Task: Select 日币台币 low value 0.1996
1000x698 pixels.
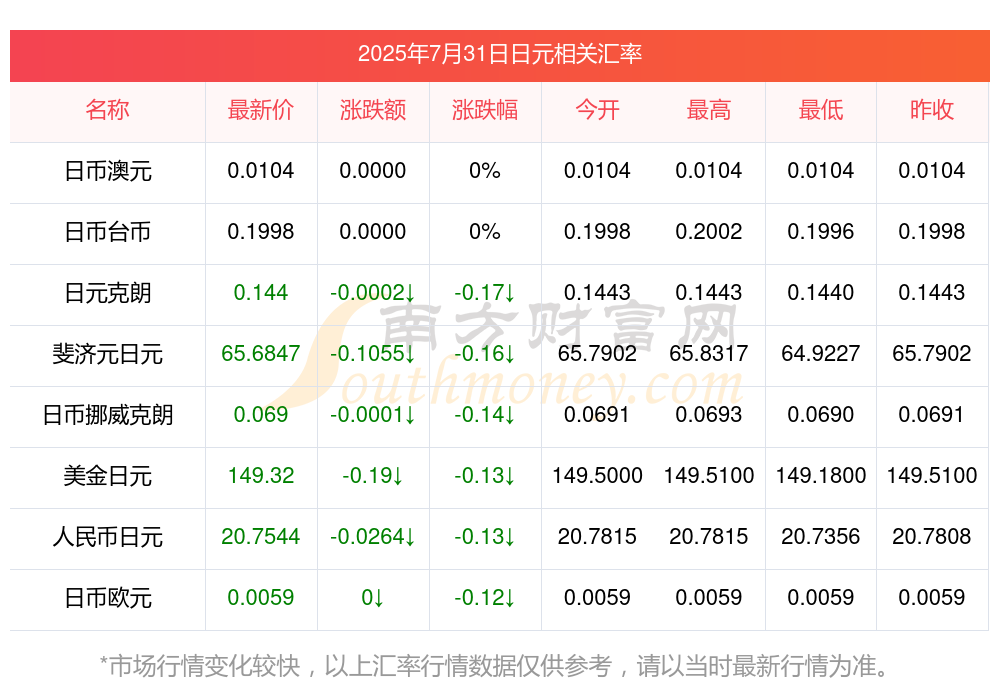Action: 821,232
